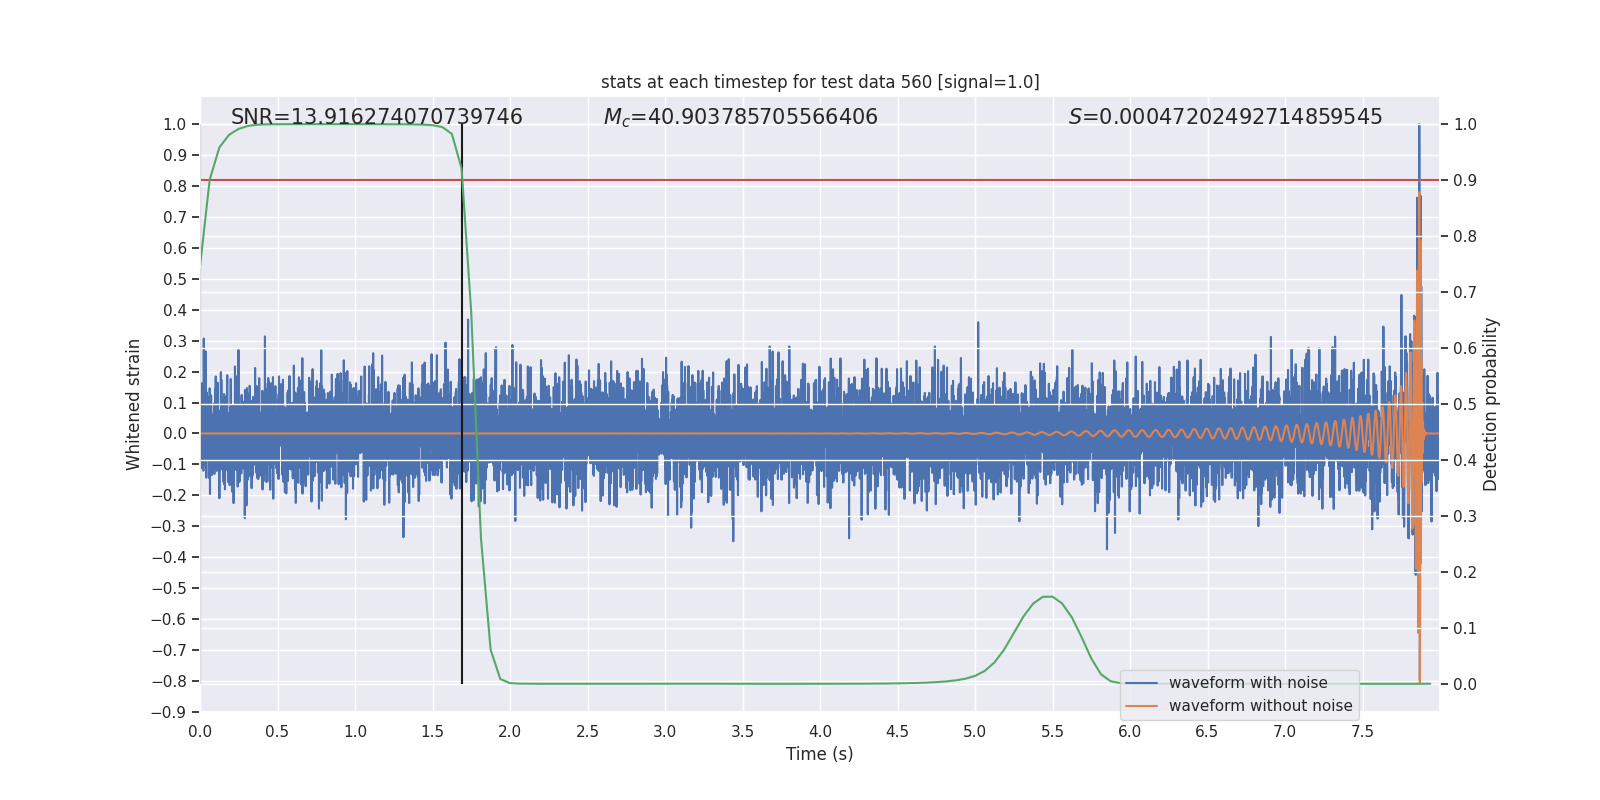Screen dimensions: 1600x800
Task: Click the Time axis tick label 3.0
Action: (x=665, y=731)
